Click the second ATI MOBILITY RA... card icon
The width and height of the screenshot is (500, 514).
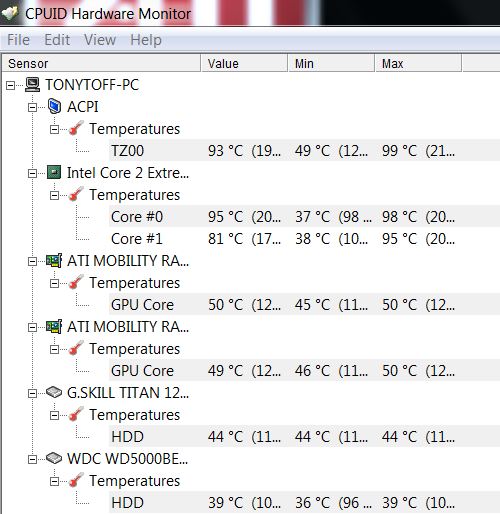coord(54,327)
